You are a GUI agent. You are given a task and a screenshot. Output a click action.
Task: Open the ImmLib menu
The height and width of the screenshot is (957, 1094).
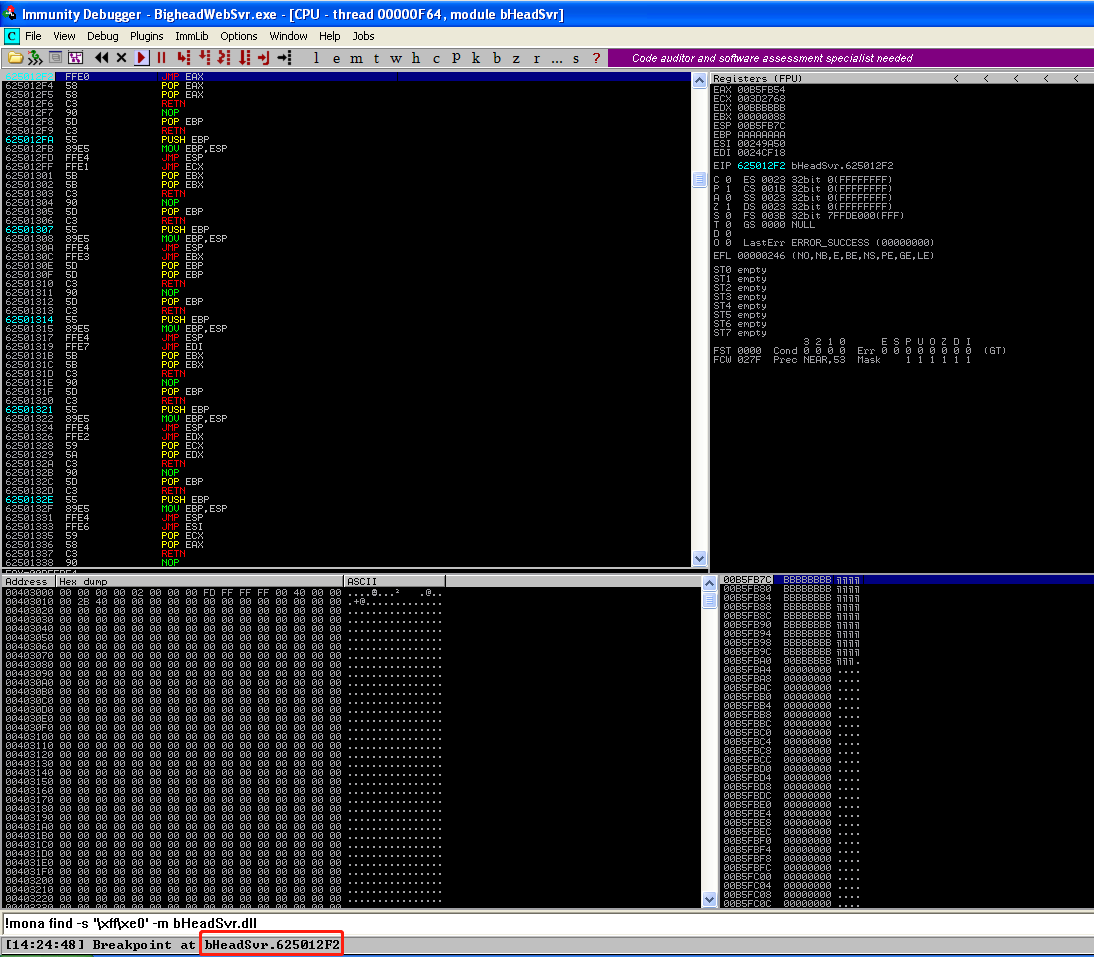tap(191, 36)
